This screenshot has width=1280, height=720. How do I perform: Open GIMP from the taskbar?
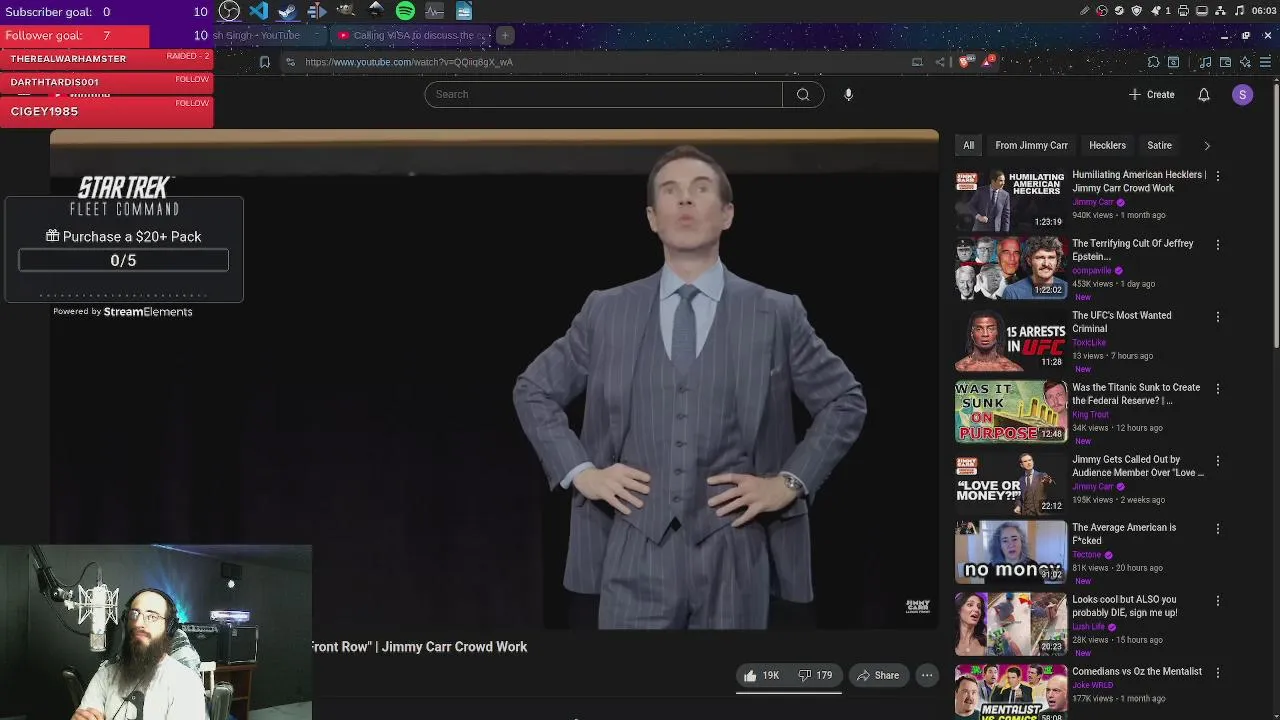point(346,11)
